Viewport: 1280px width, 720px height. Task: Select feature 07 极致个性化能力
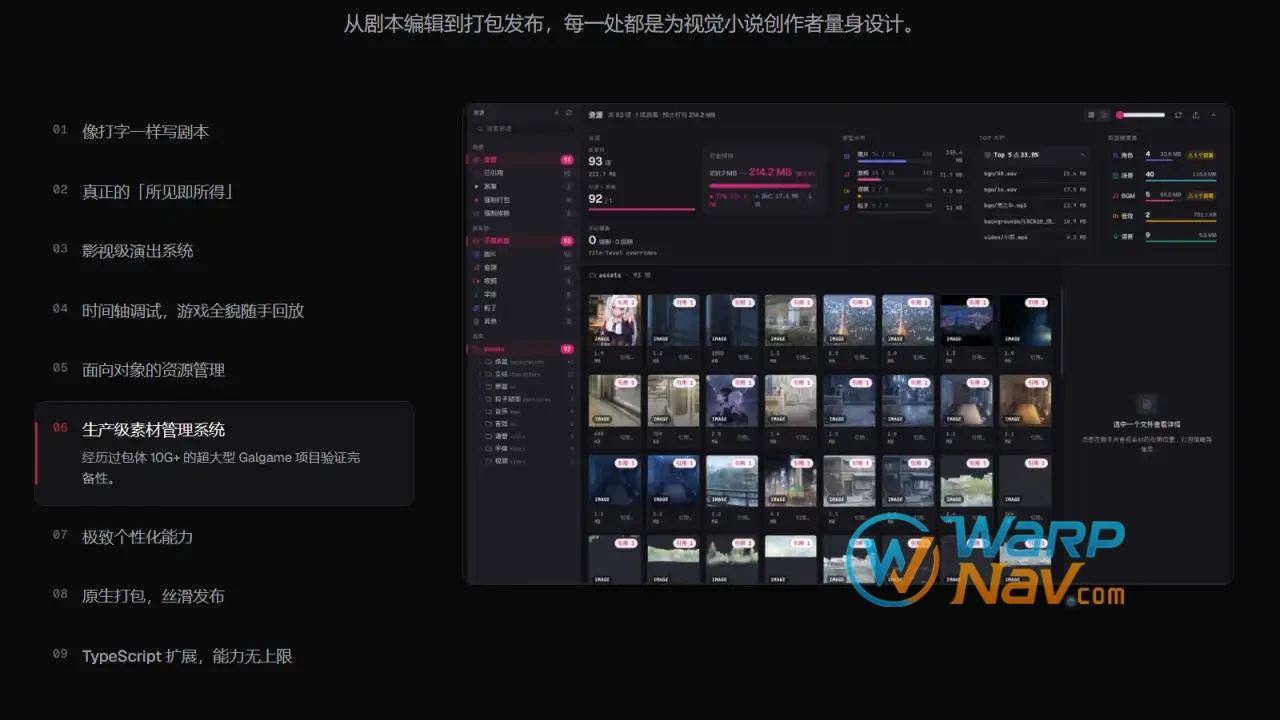click(137, 536)
